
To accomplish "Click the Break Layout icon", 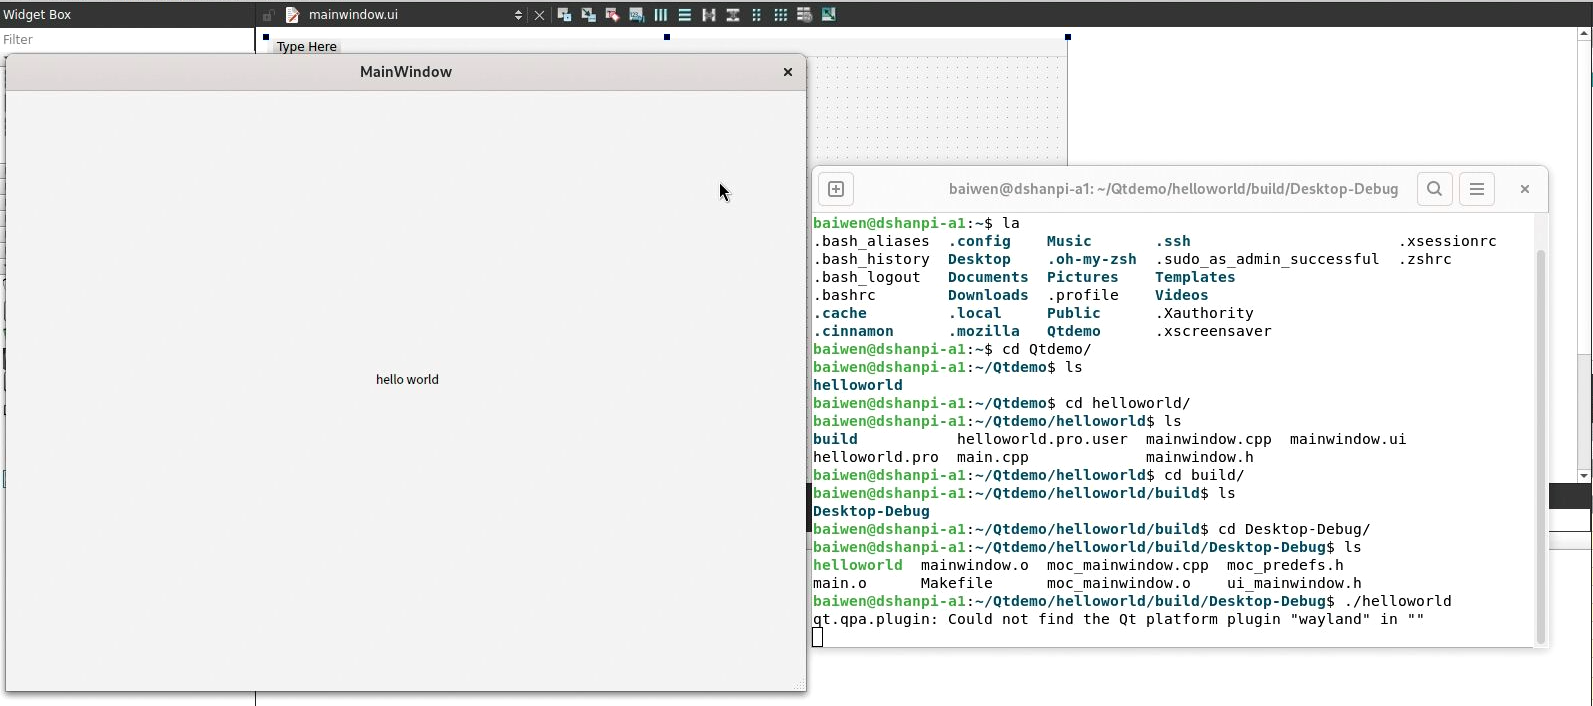I will click(804, 15).
